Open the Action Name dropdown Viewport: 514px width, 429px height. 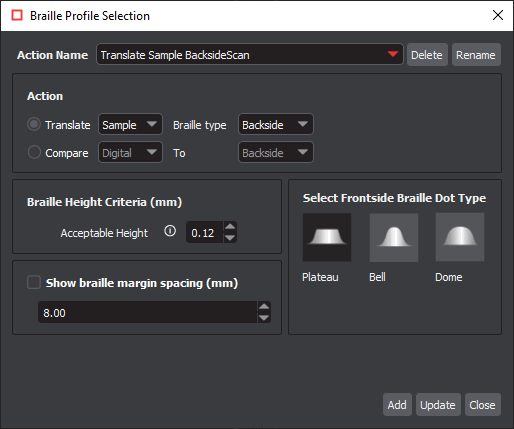tap(250, 54)
